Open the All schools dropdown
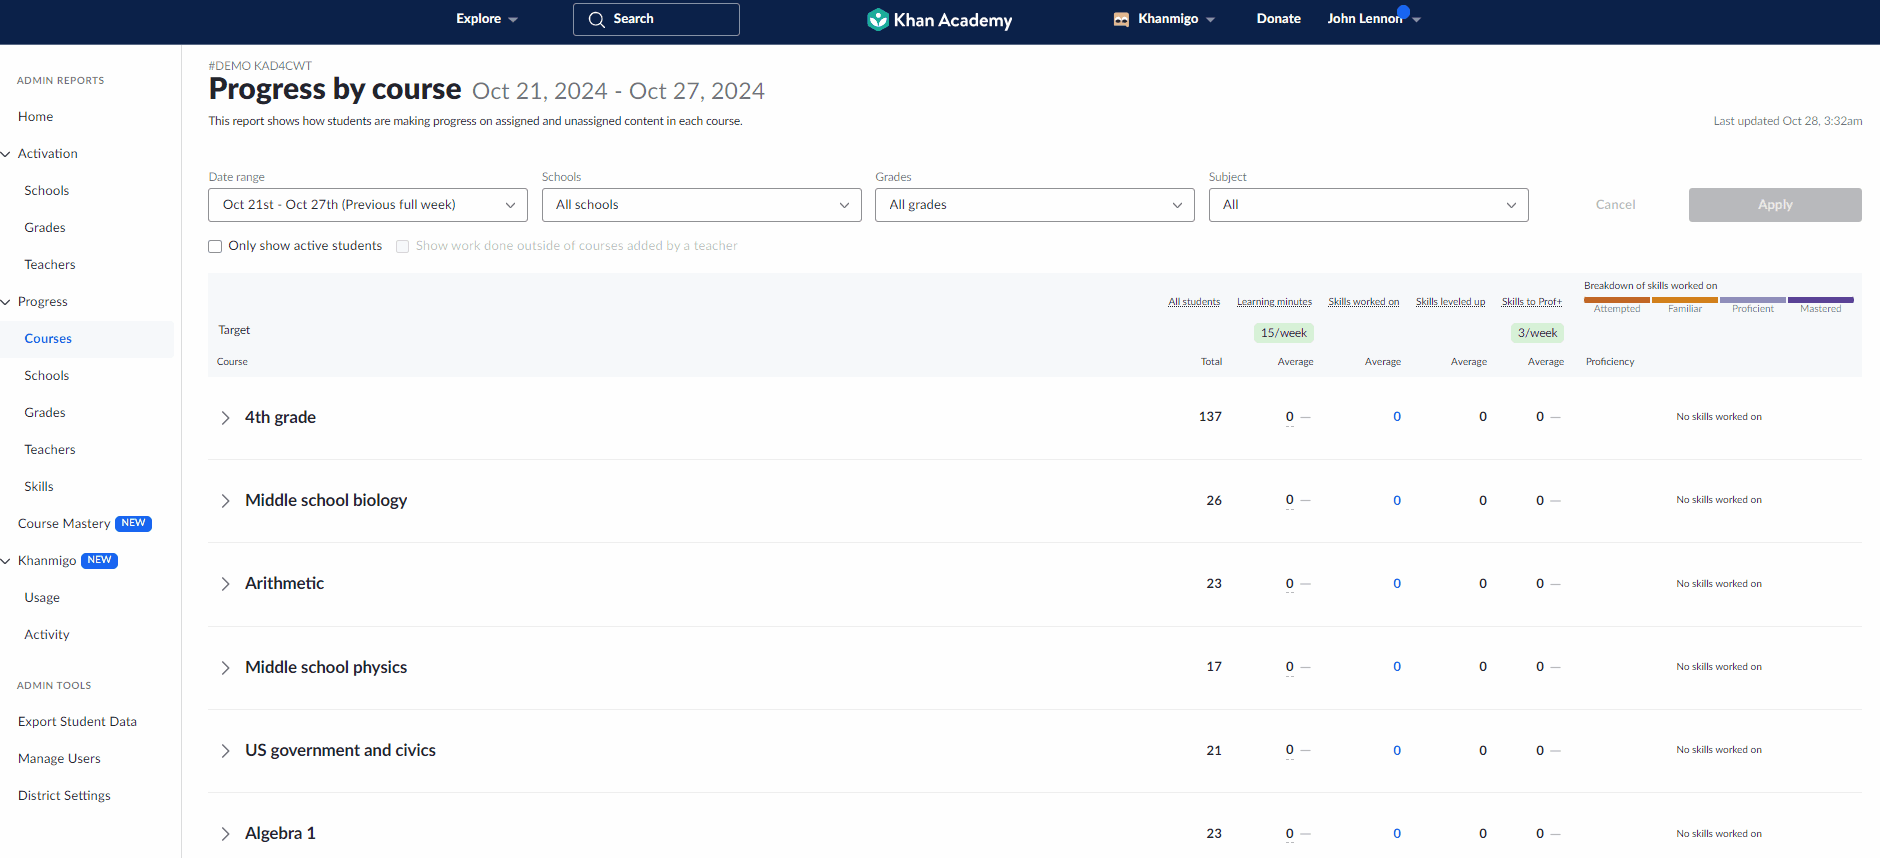This screenshot has height=858, width=1880. pos(701,205)
